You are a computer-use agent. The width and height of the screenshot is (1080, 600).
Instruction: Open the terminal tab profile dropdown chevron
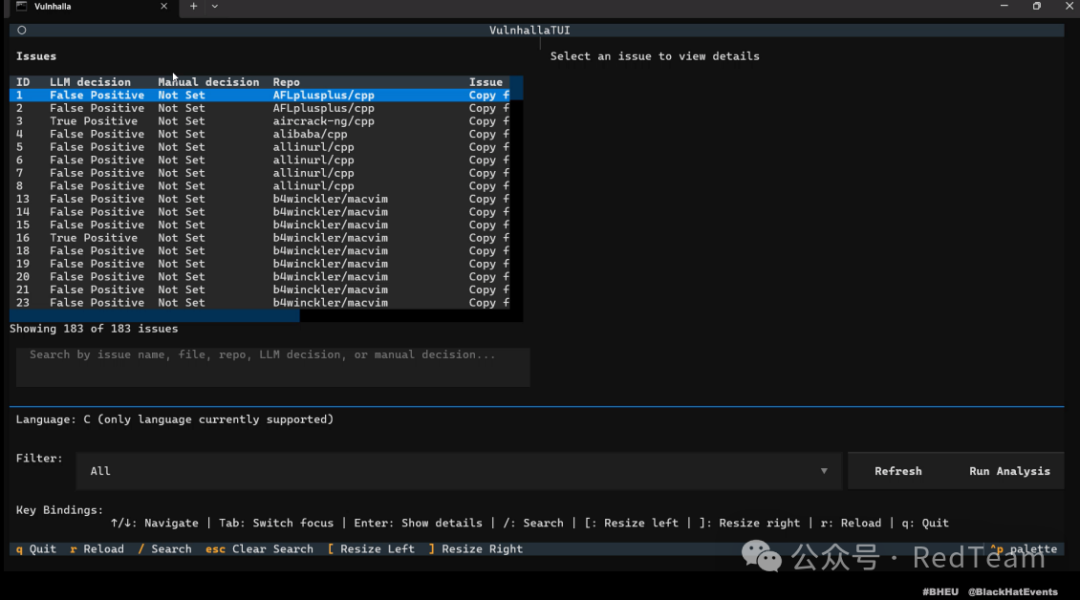click(214, 6)
